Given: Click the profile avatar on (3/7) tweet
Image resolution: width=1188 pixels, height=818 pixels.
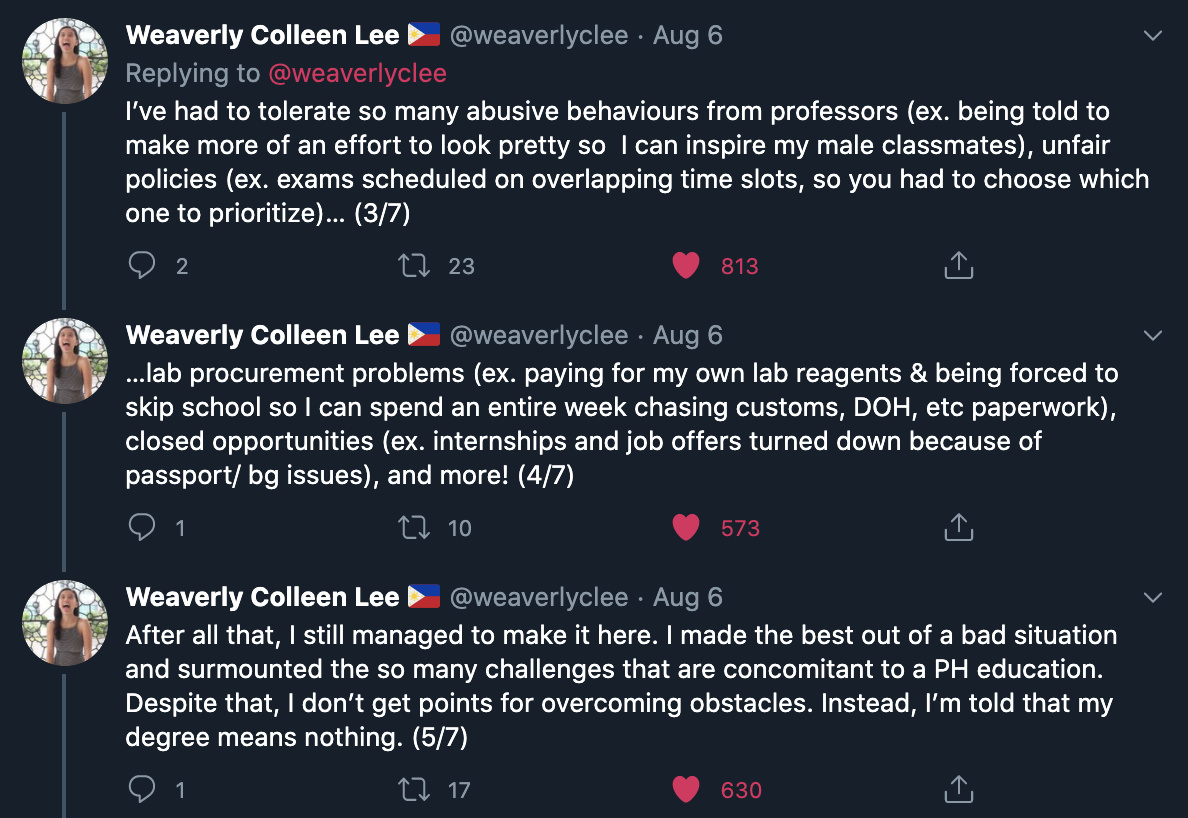Looking at the screenshot, I should click(x=65, y=60).
